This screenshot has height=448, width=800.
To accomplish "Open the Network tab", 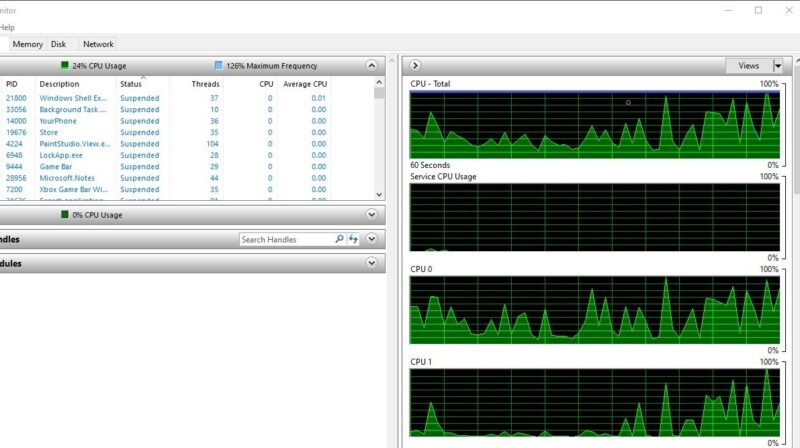I will pos(98,44).
